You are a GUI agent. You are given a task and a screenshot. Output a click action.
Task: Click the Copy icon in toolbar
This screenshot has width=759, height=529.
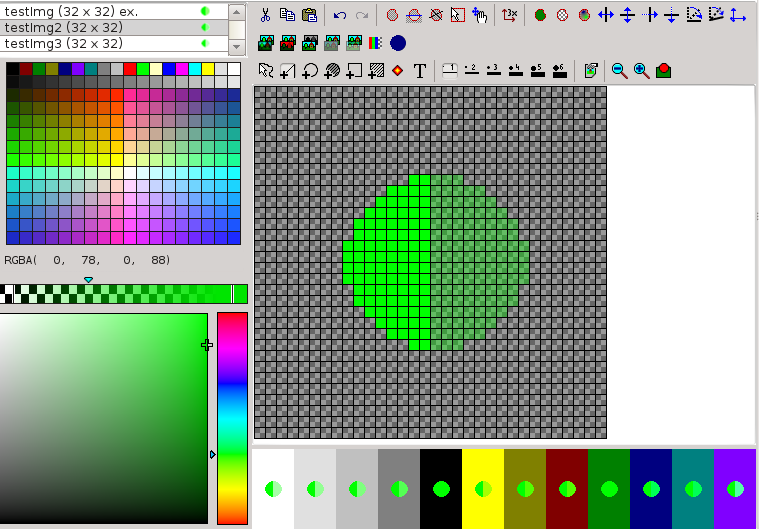(287, 15)
